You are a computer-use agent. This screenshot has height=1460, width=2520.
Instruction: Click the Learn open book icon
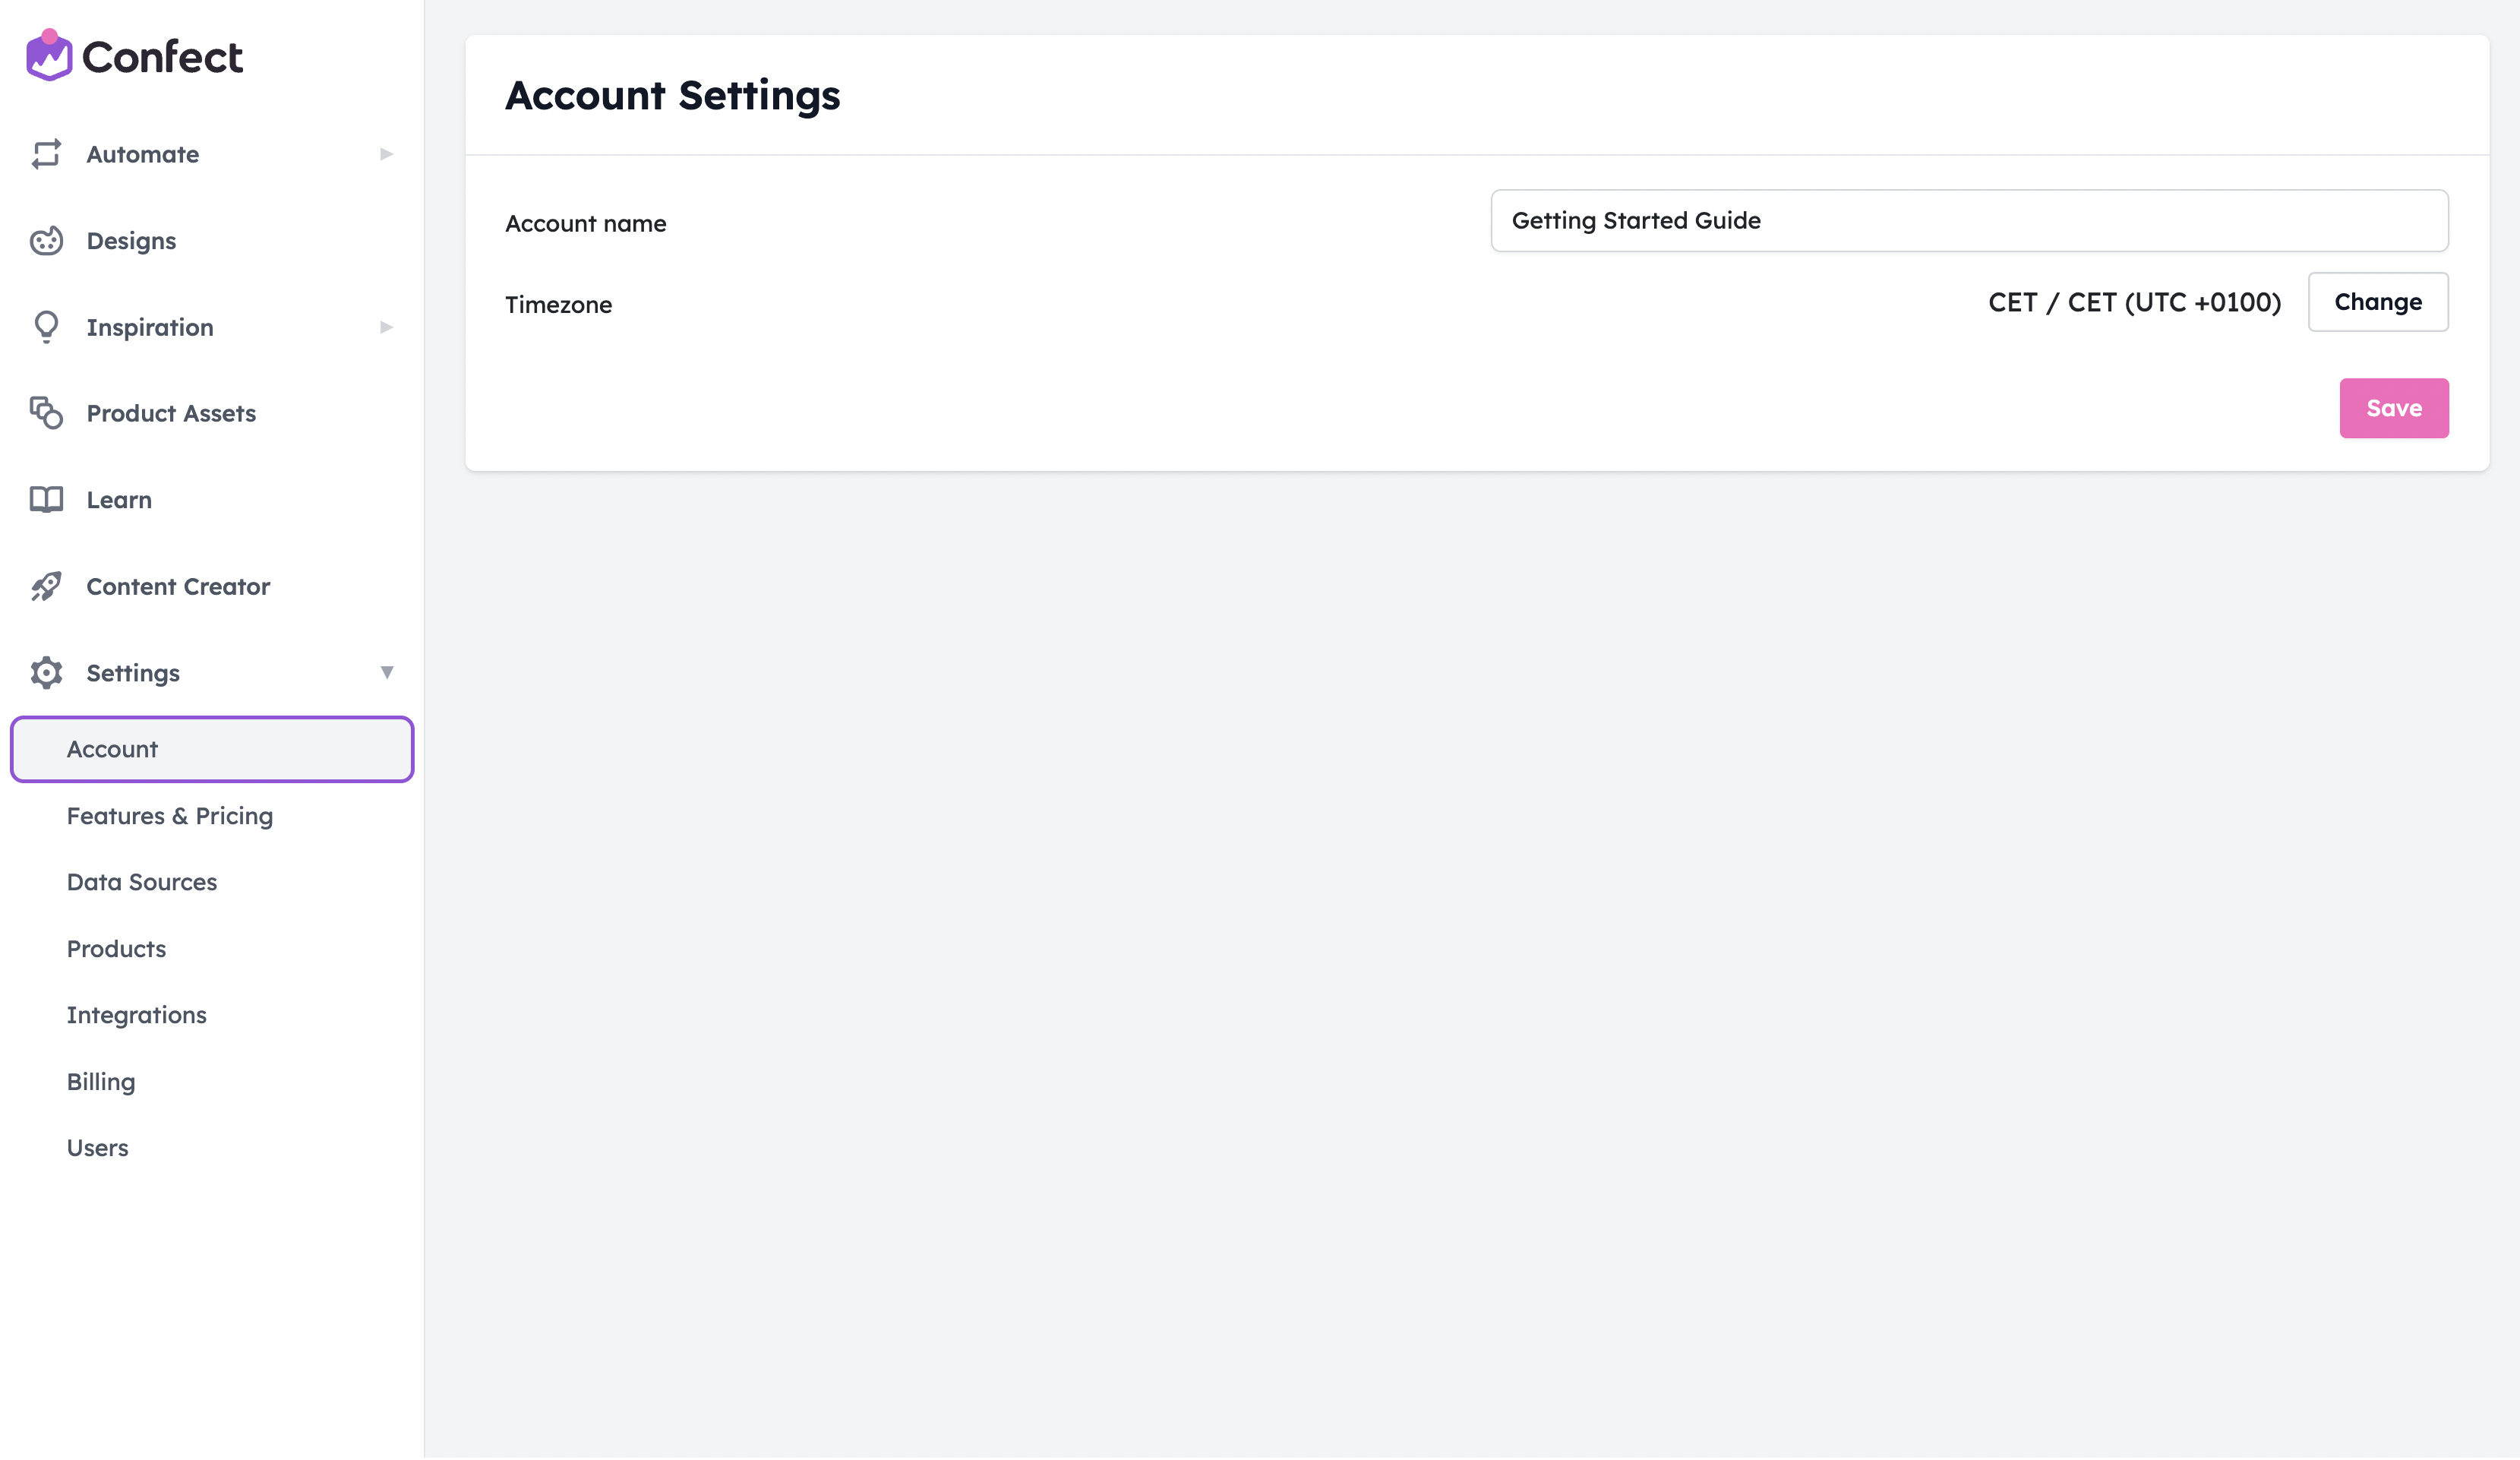tap(46, 500)
